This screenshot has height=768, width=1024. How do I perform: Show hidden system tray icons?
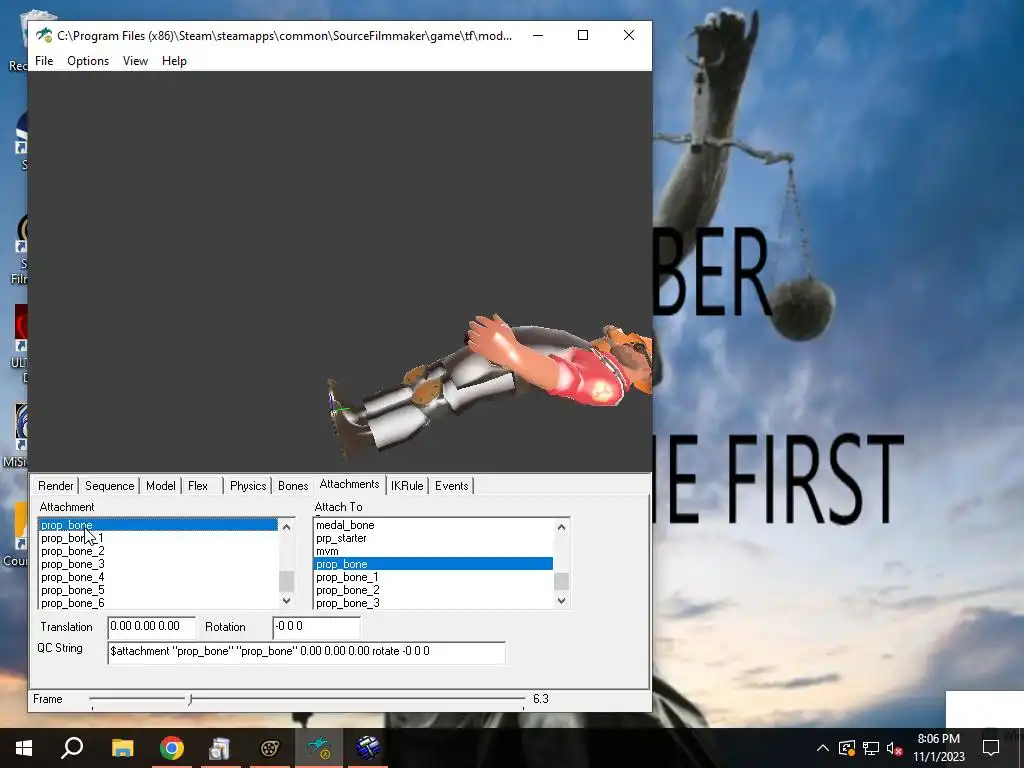[823, 748]
